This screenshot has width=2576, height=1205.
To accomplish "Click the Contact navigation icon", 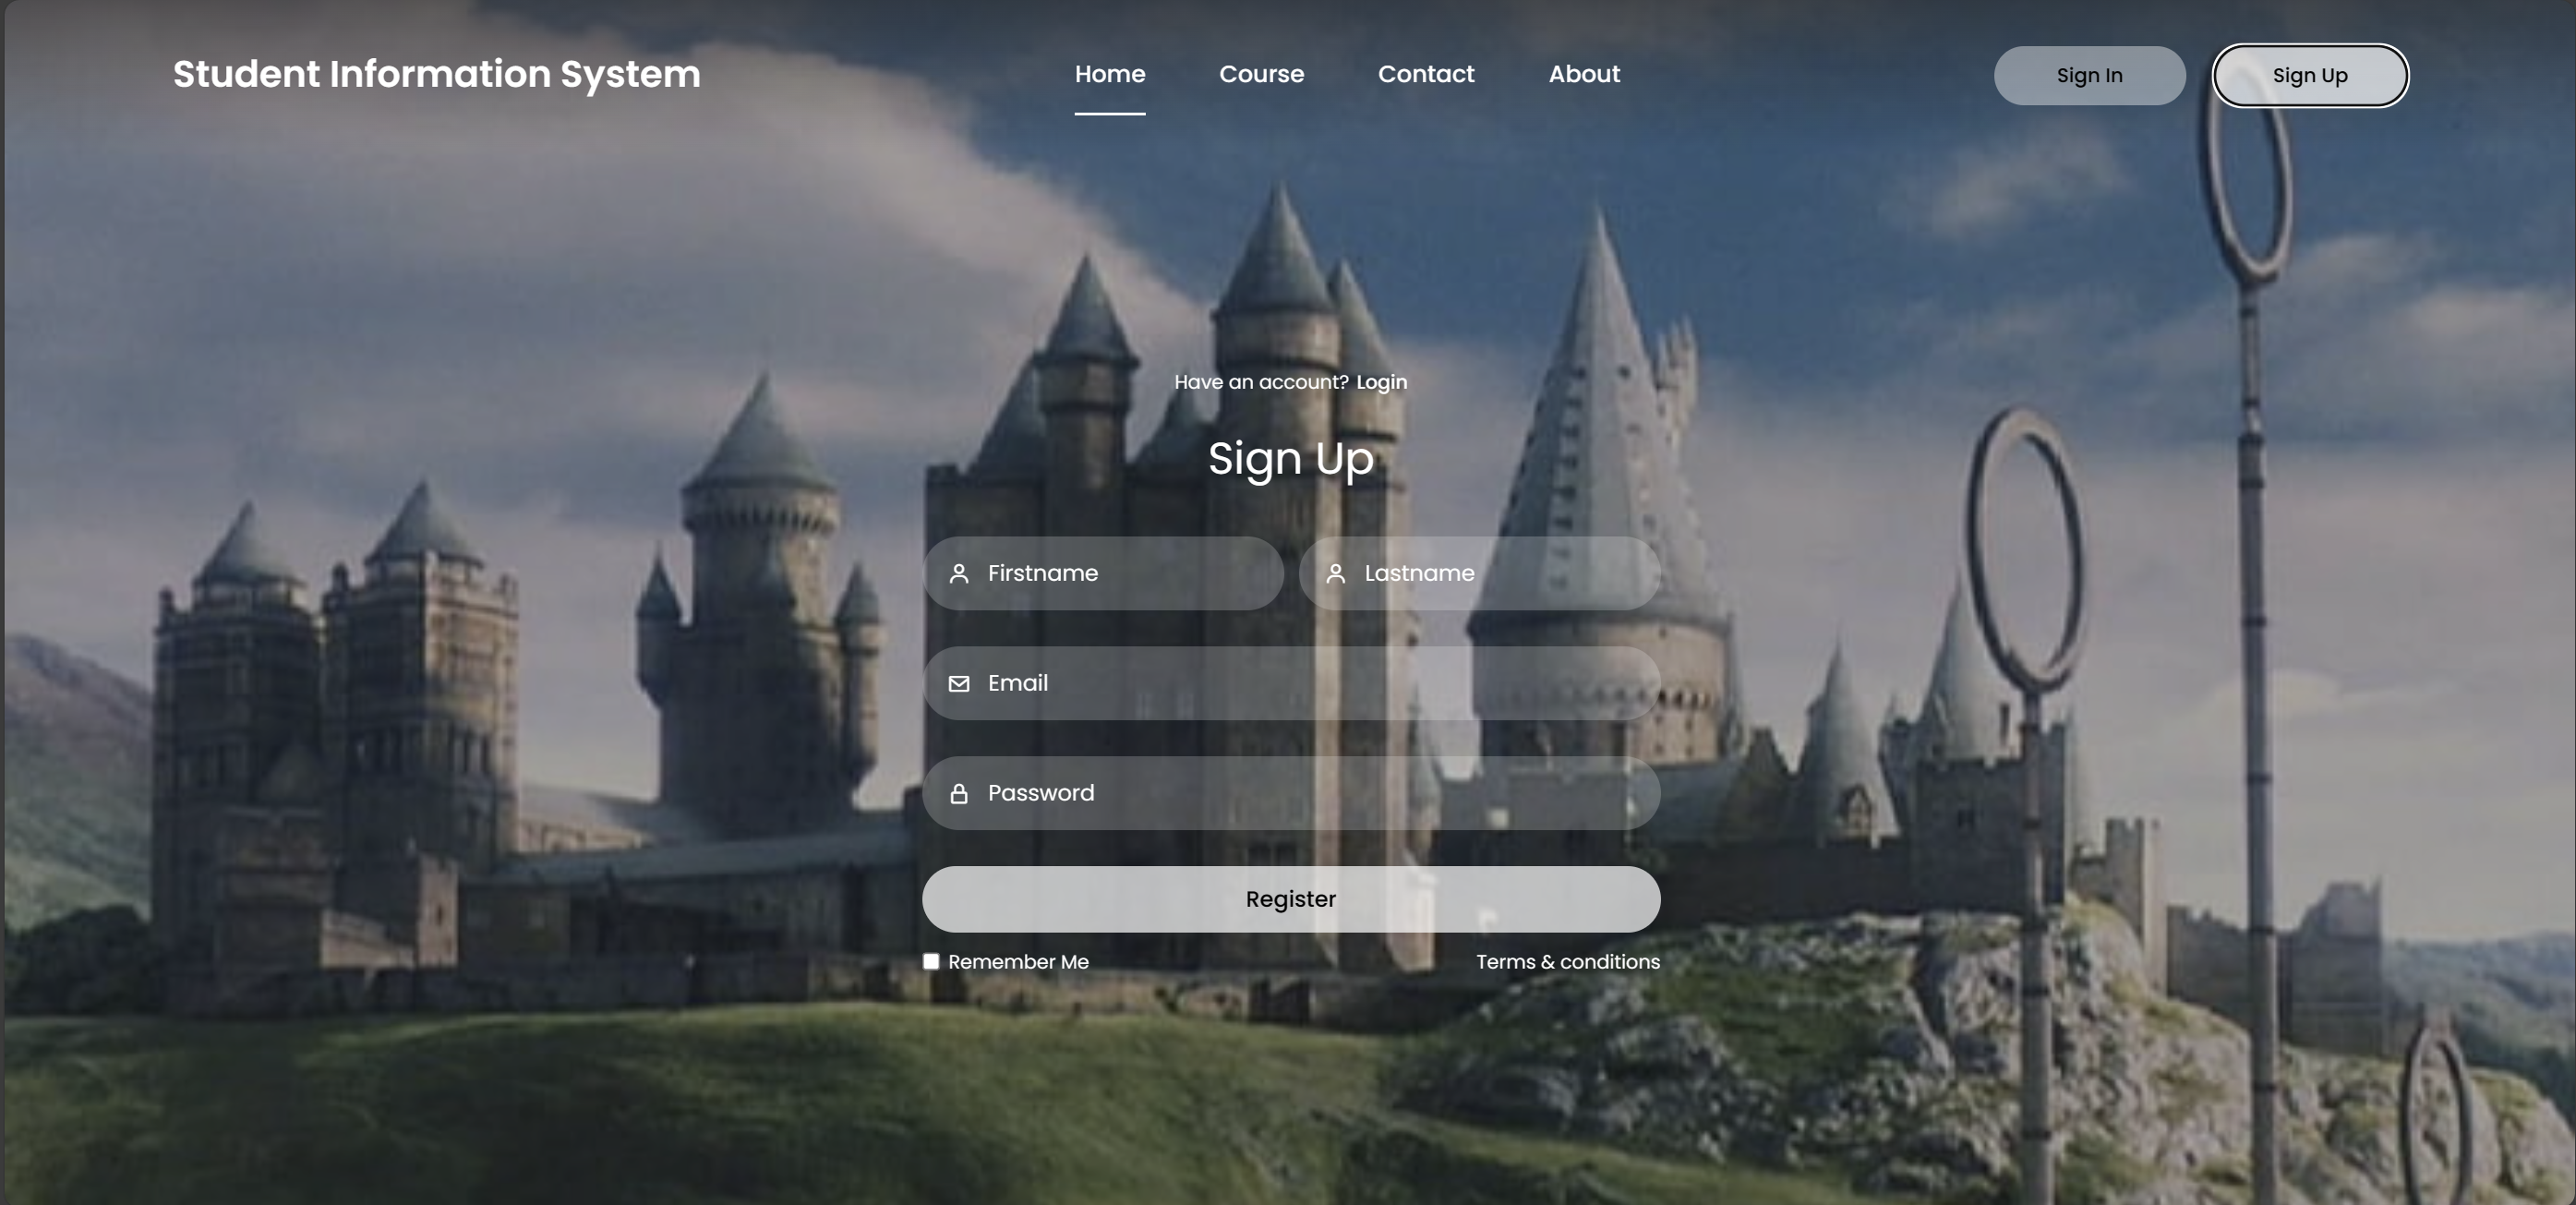I will (1425, 74).
